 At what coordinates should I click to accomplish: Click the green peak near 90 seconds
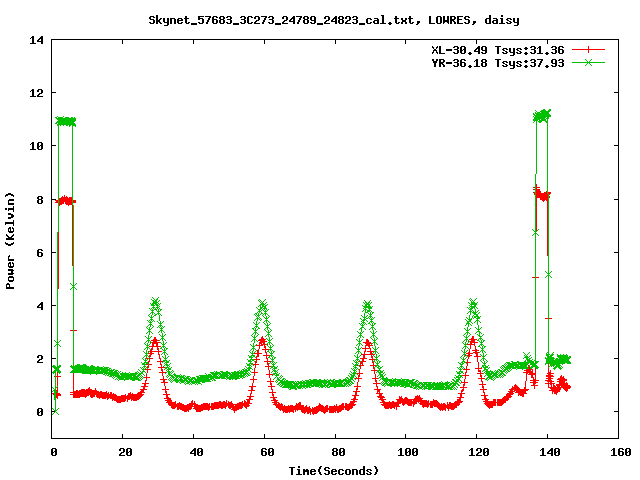(368, 304)
